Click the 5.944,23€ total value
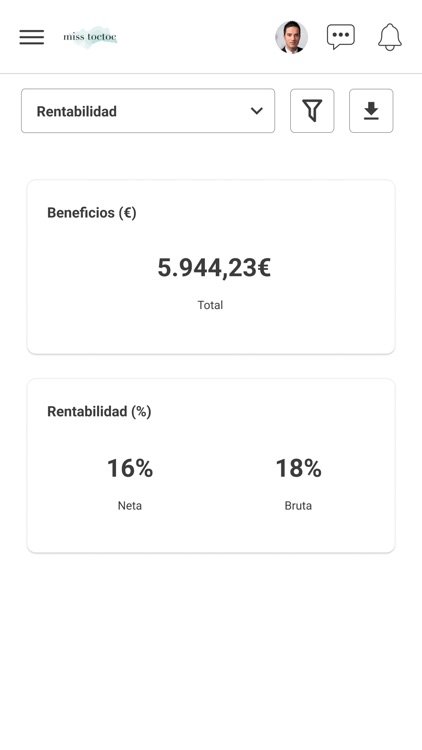Screen dimensions: 422x750 tap(214, 267)
